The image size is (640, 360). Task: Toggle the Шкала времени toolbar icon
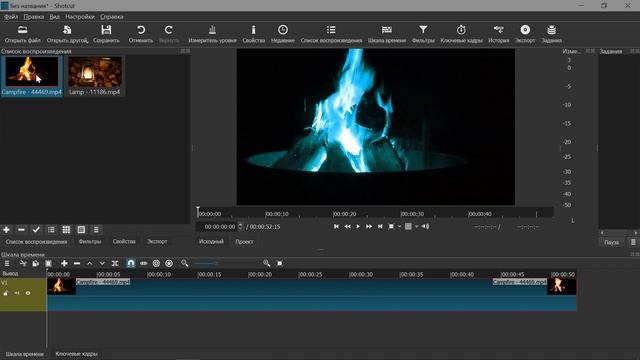(387, 34)
